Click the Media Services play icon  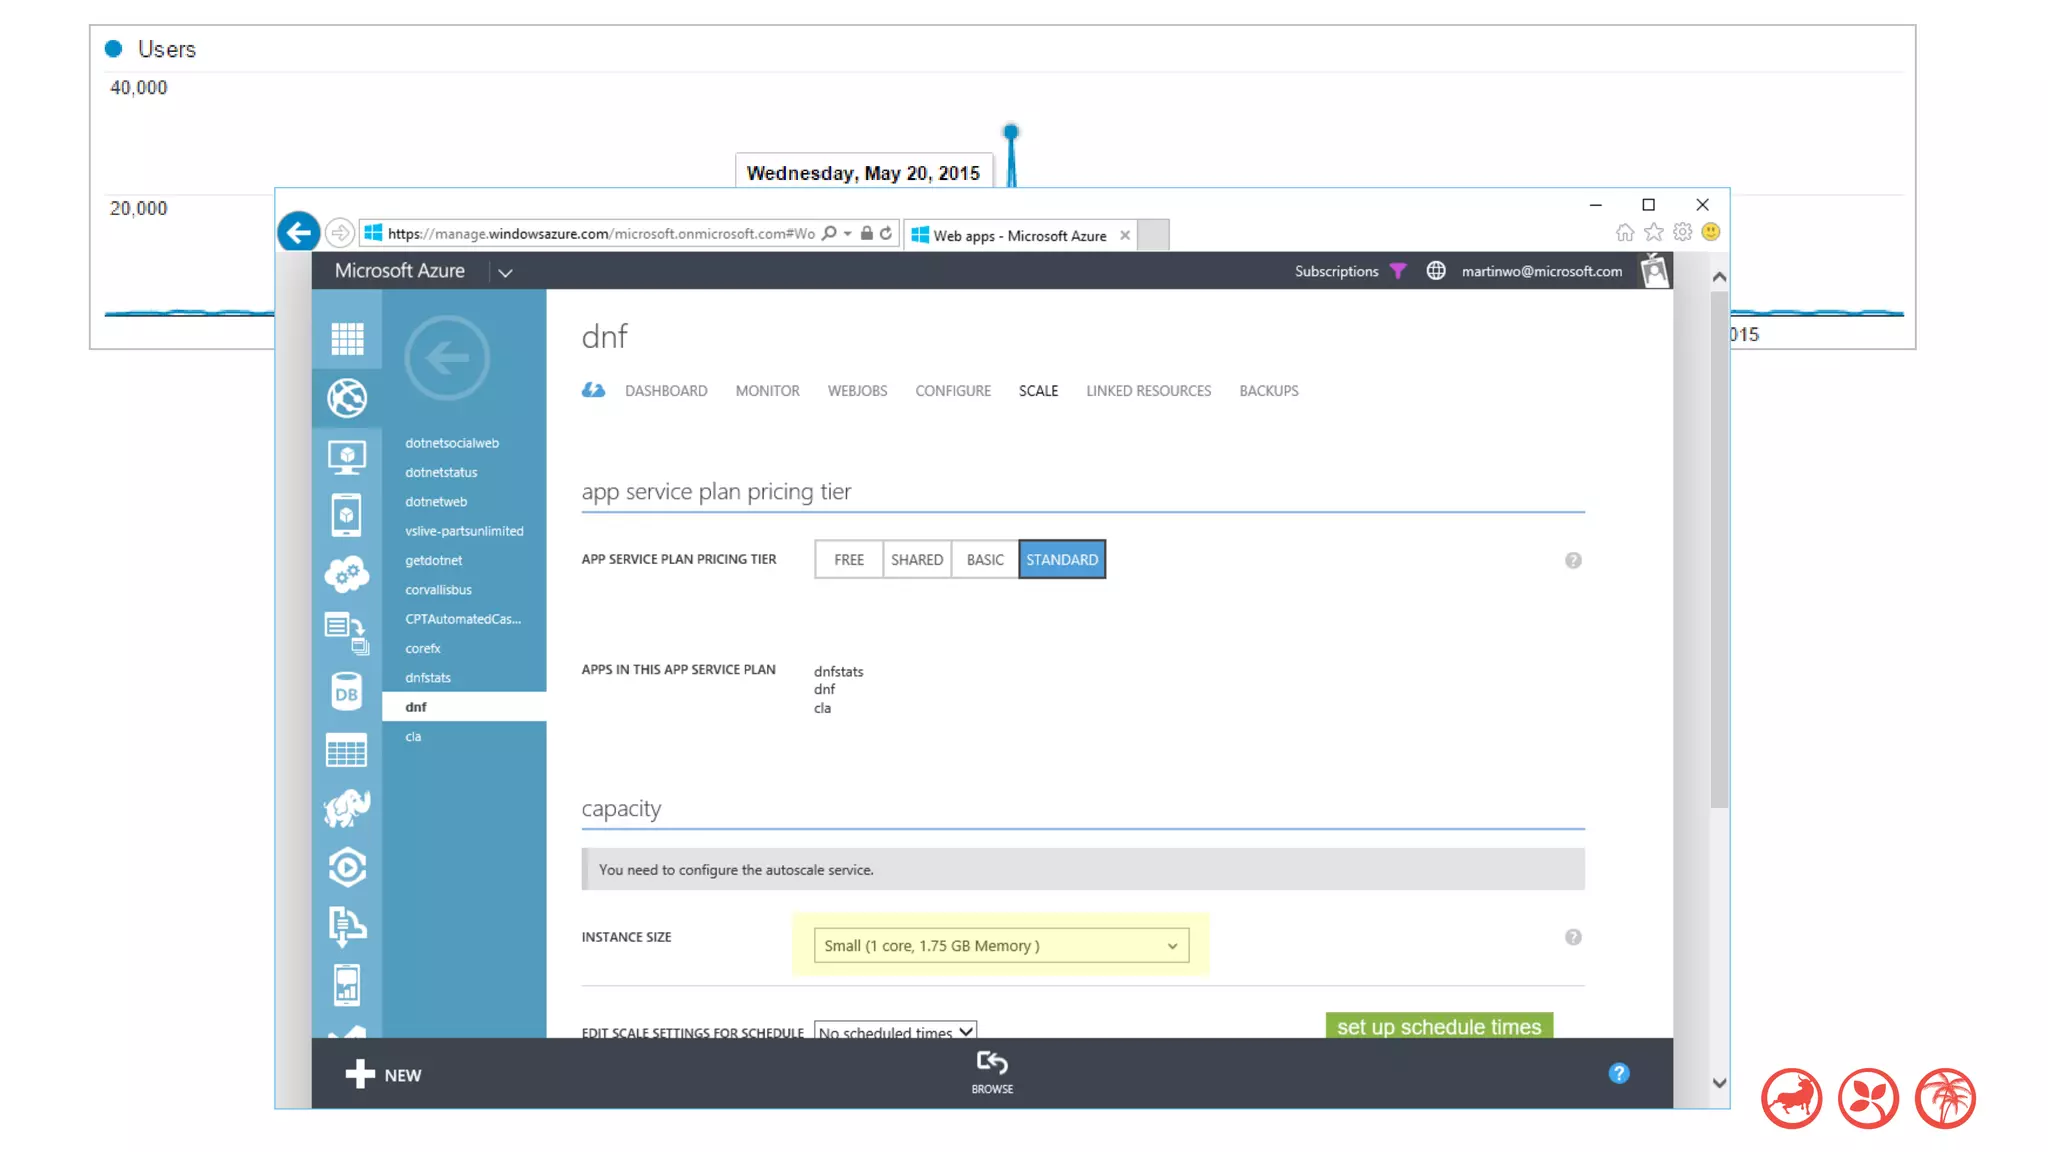[x=346, y=867]
